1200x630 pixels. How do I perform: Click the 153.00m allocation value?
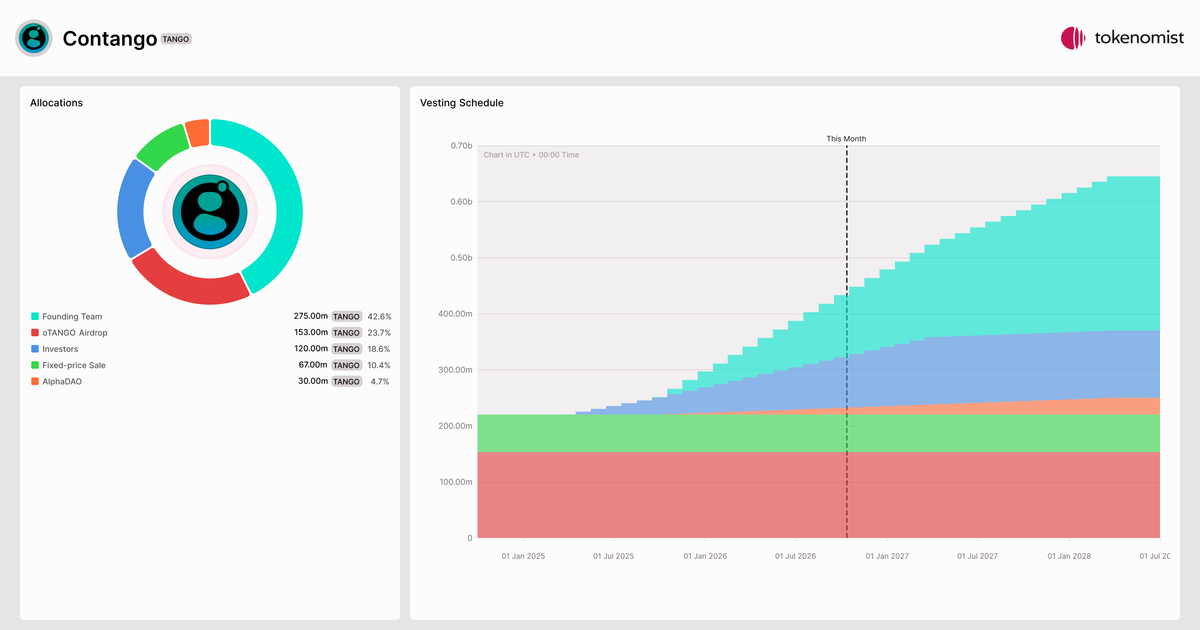(x=310, y=332)
